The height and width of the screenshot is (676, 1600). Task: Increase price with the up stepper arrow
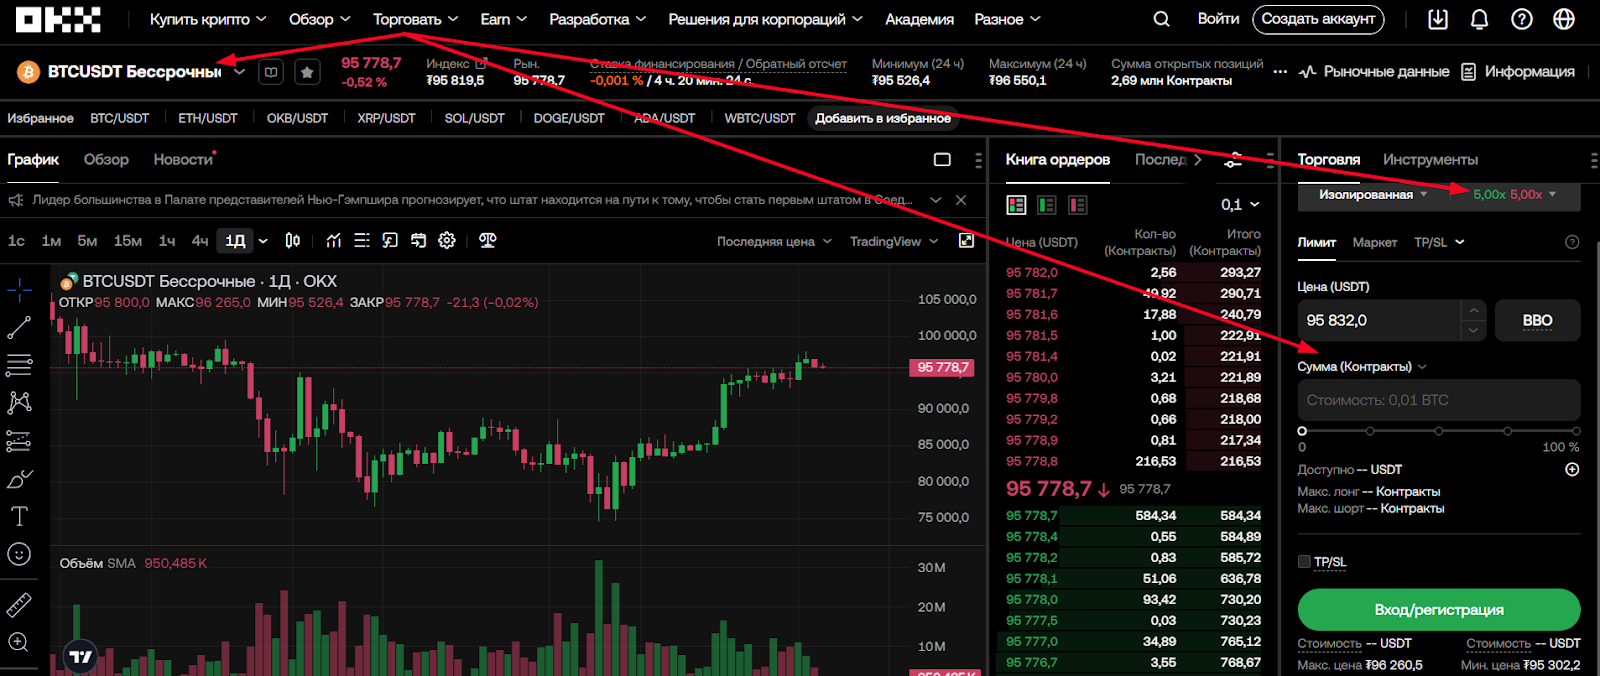pos(1473,310)
